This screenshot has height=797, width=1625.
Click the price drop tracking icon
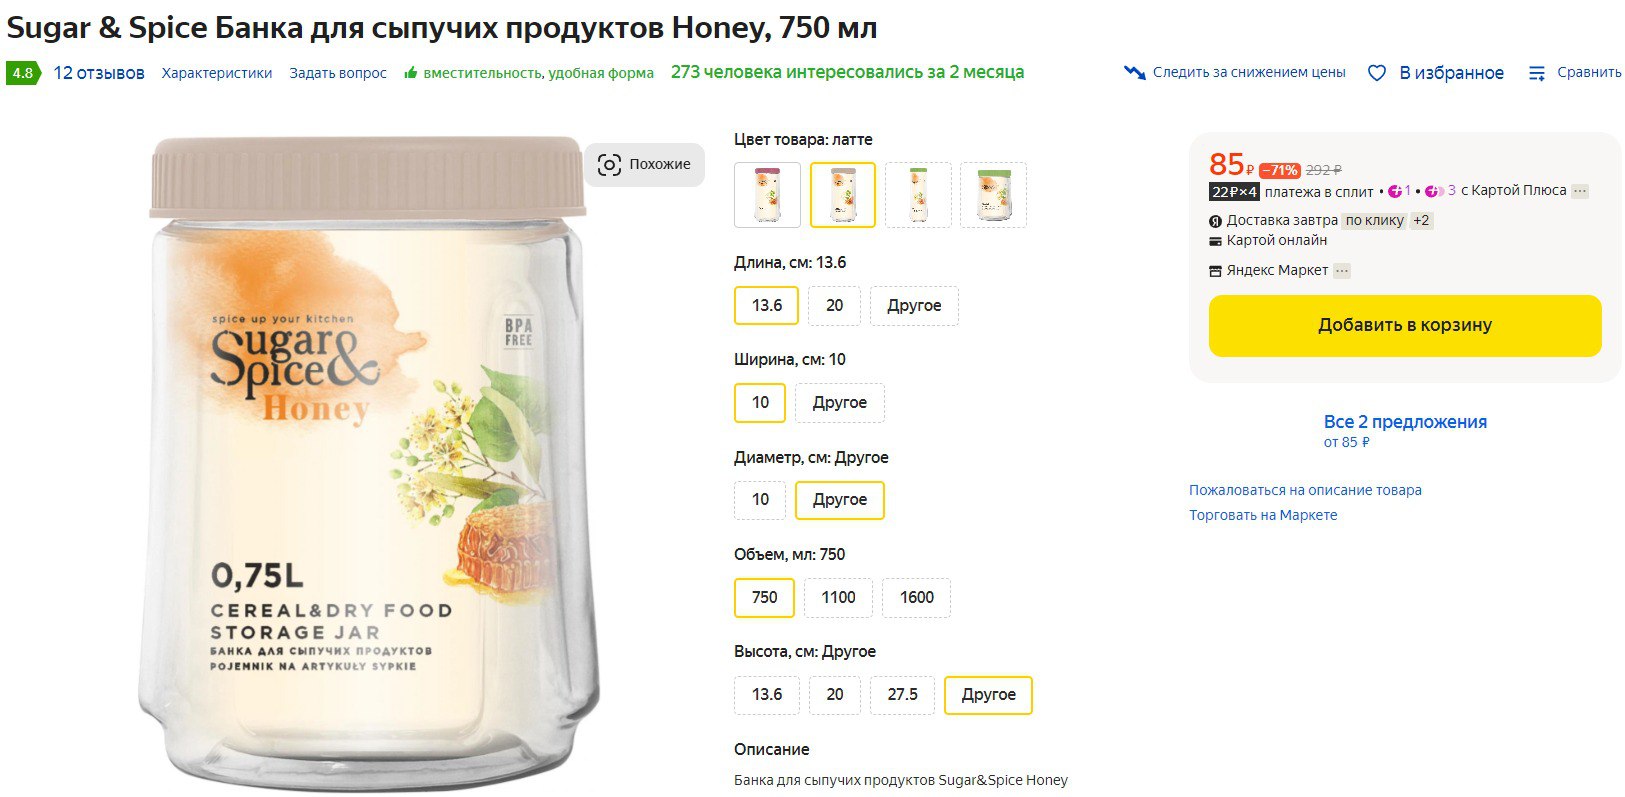click(x=1134, y=73)
